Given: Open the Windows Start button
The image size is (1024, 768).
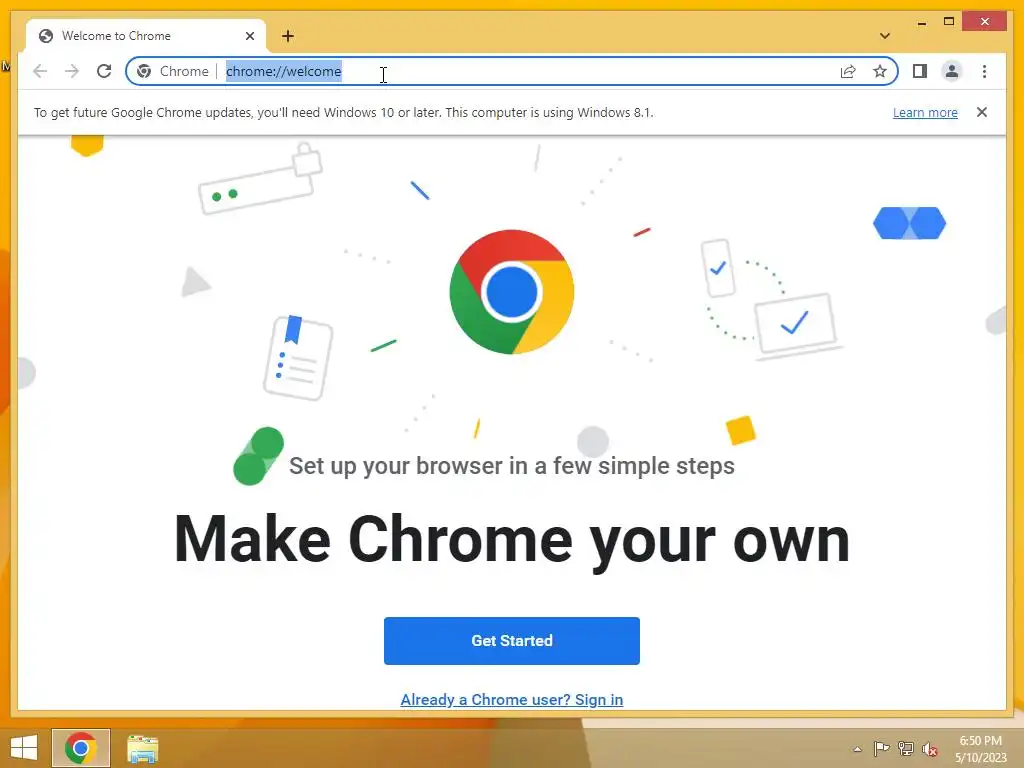Looking at the screenshot, I should click(x=24, y=748).
